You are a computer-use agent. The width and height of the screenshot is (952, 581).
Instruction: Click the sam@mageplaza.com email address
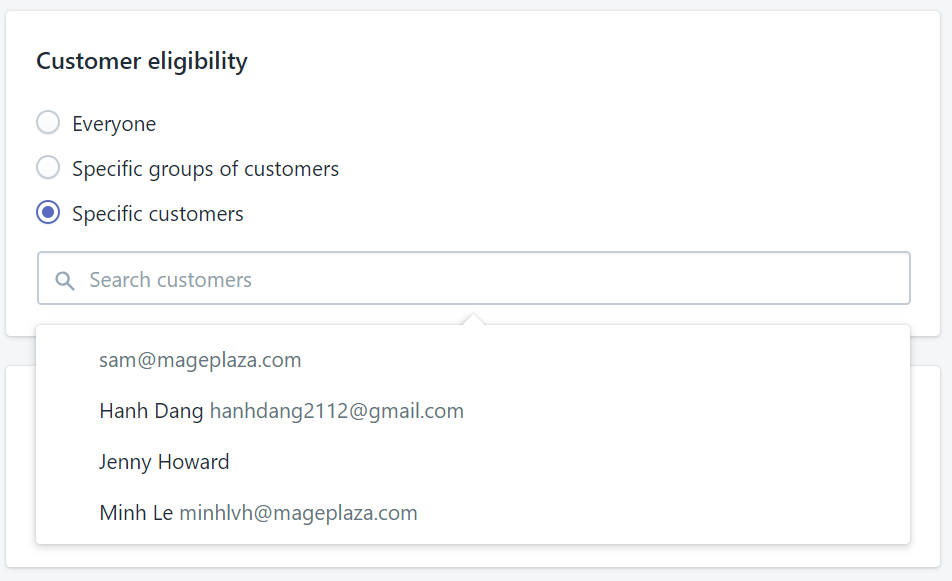pos(200,360)
